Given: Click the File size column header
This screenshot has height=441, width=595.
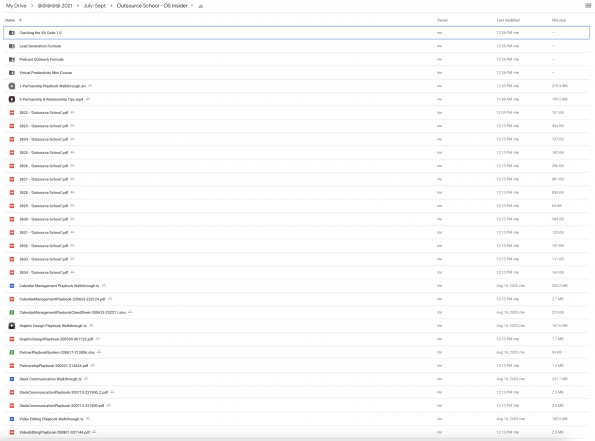Looking at the screenshot, I should click(x=559, y=20).
